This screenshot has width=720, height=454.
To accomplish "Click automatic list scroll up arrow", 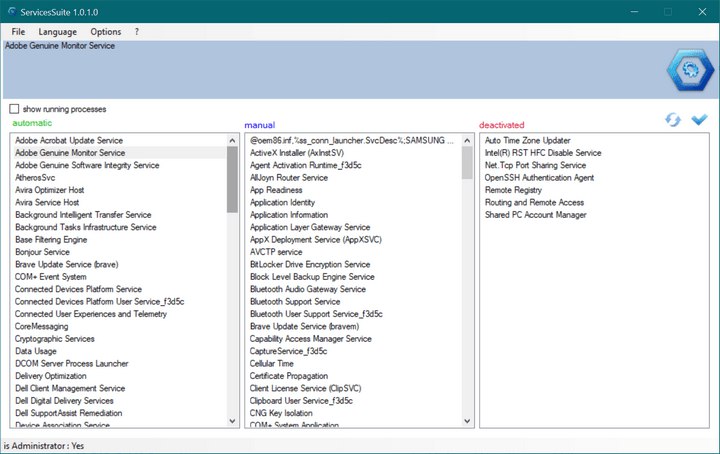I will 232,140.
